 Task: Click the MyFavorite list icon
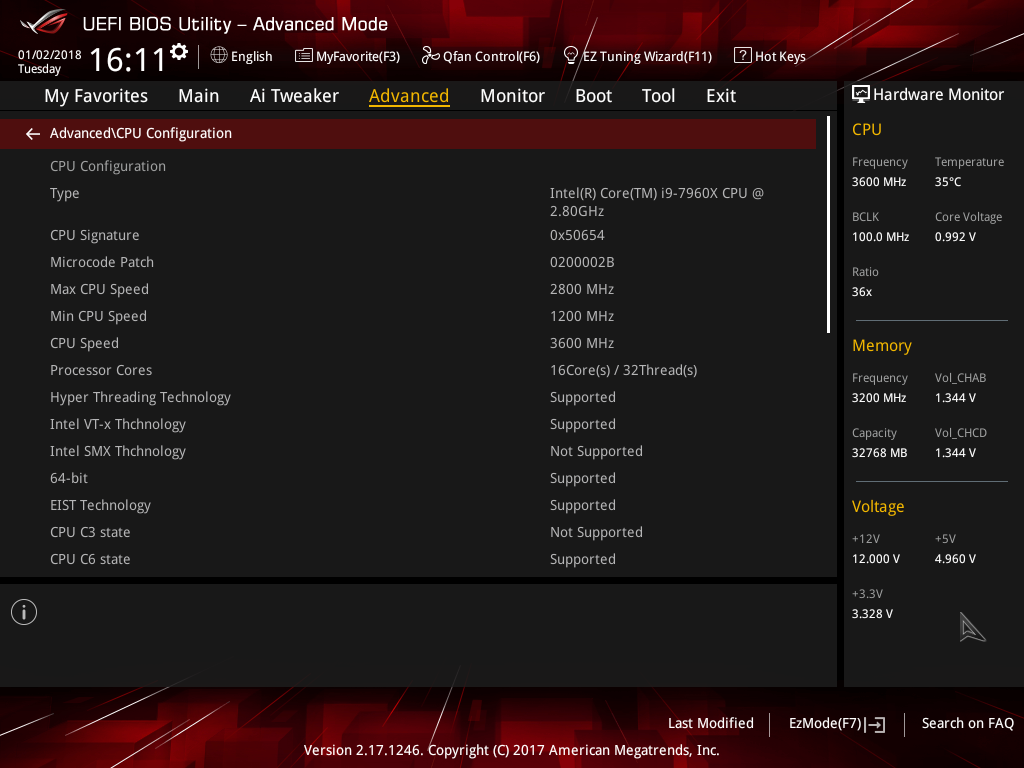pyautogui.click(x=304, y=56)
